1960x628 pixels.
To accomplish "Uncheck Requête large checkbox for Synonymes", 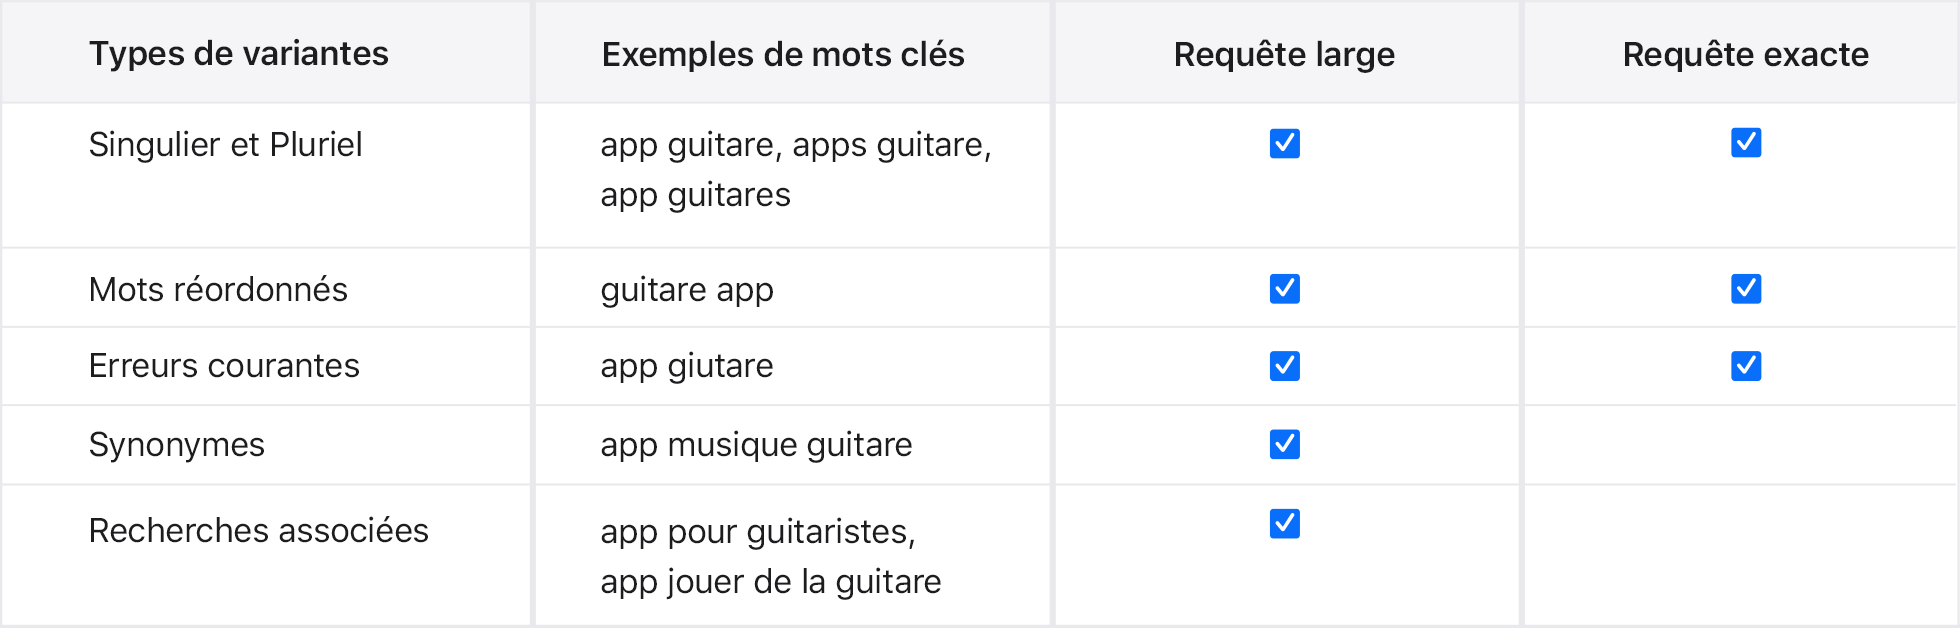I will tap(1285, 444).
